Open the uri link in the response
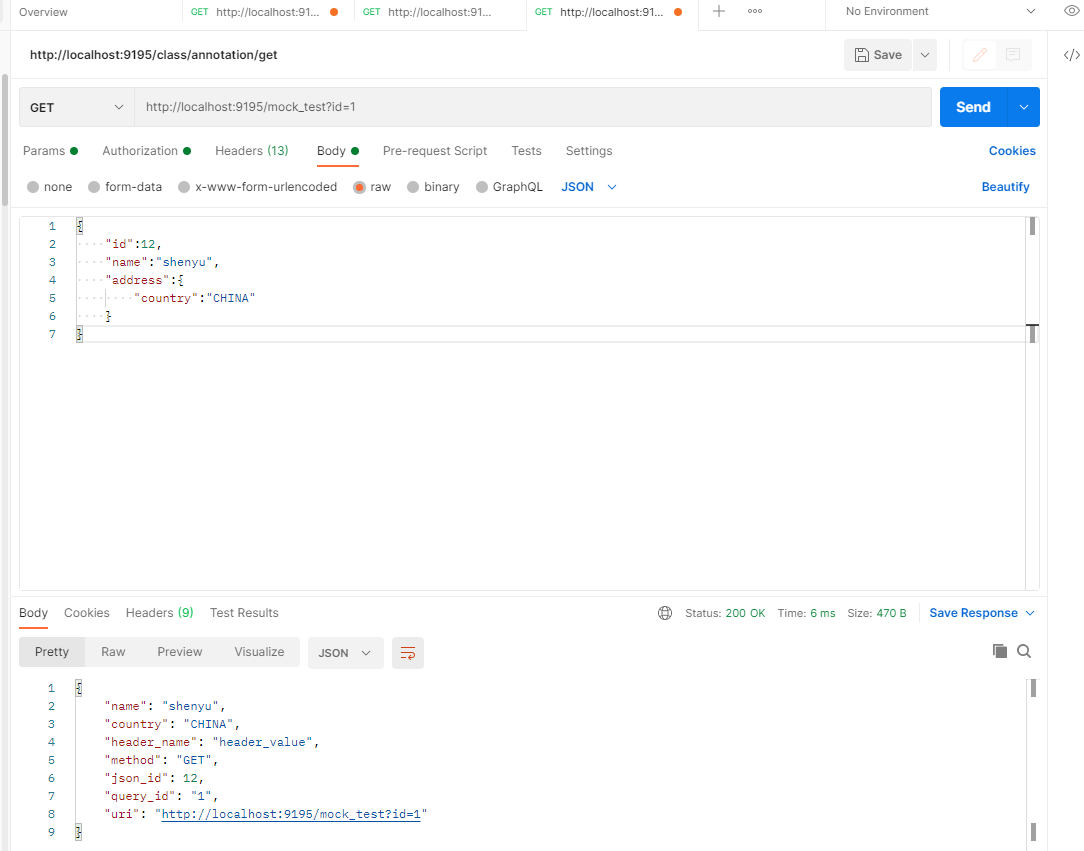 pyautogui.click(x=291, y=814)
